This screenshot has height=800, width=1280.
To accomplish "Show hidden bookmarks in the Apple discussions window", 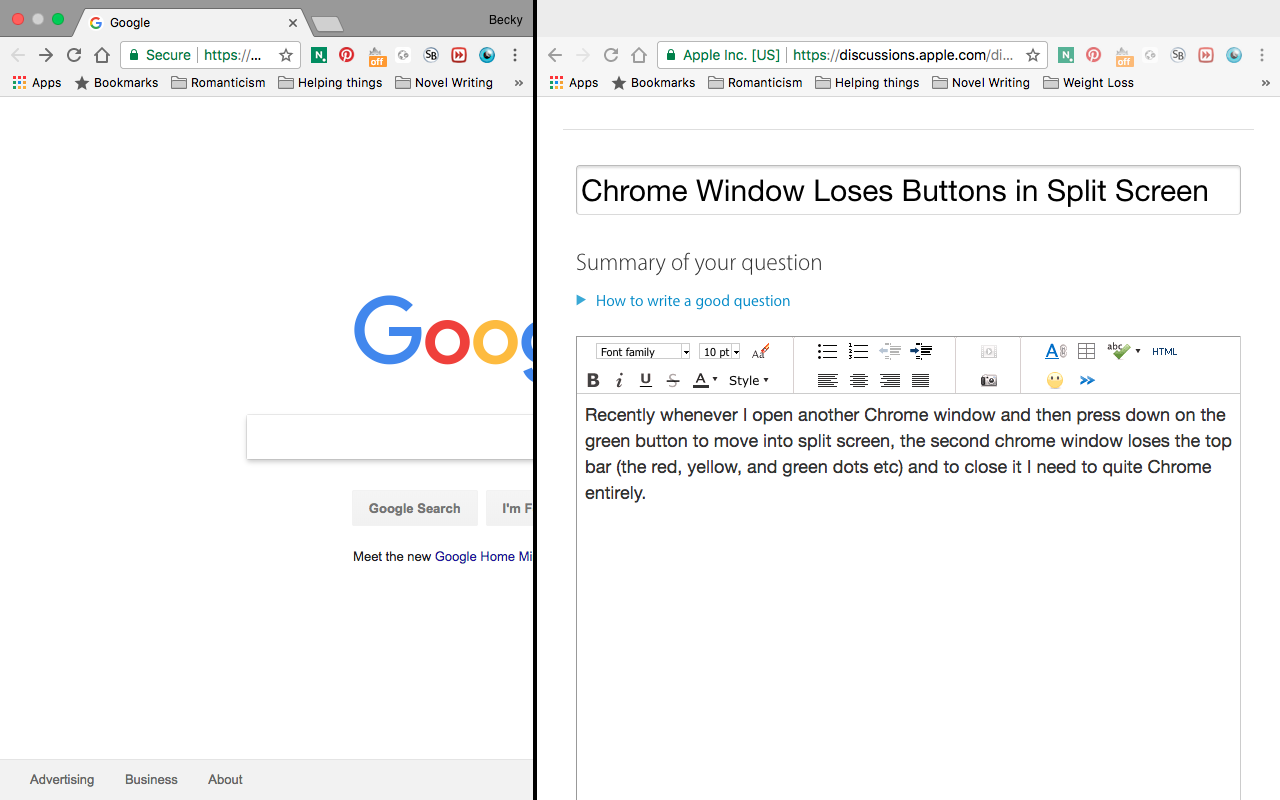I will point(1266,83).
